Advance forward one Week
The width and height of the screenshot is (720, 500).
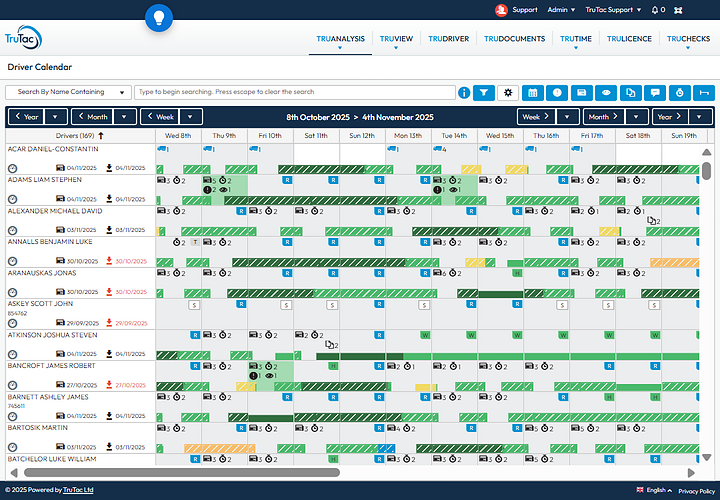tap(536, 117)
